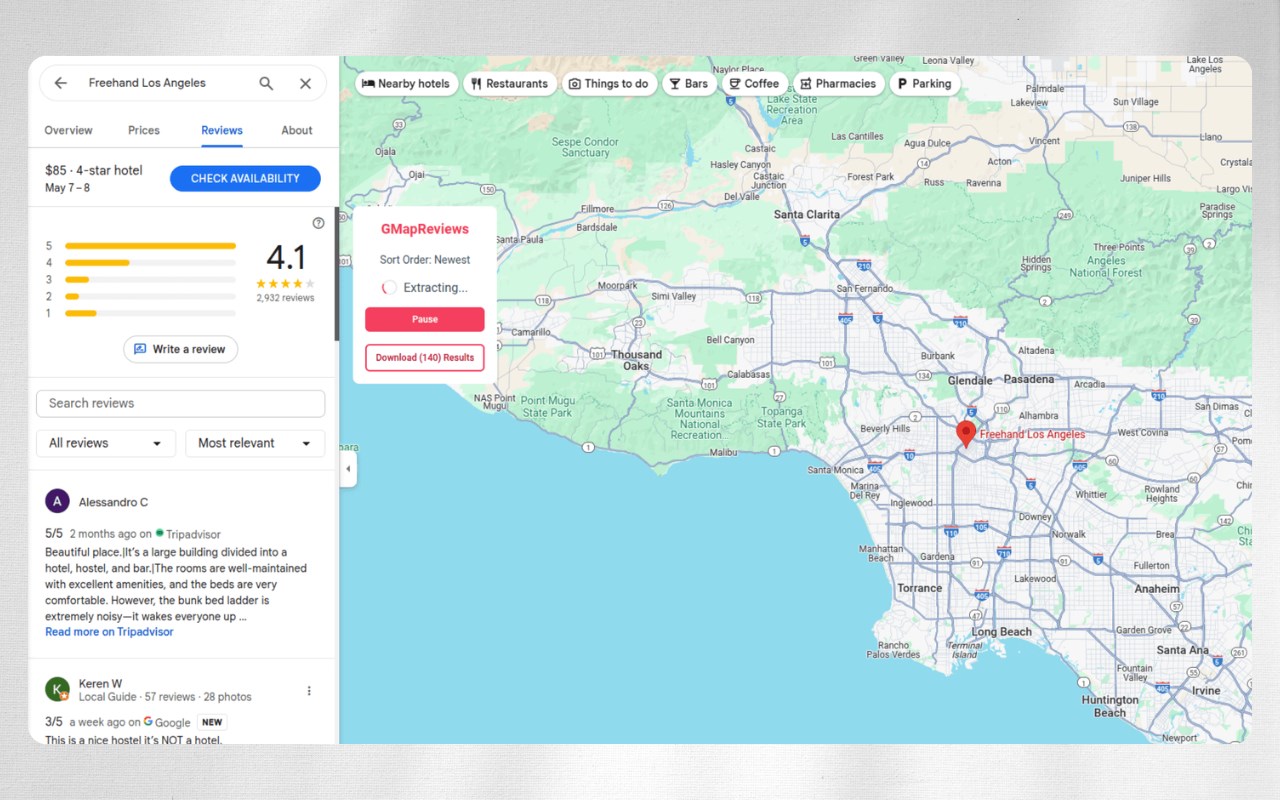Click Keren W's profile avatar
Viewport: 1280px width, 800px height.
tap(57, 689)
